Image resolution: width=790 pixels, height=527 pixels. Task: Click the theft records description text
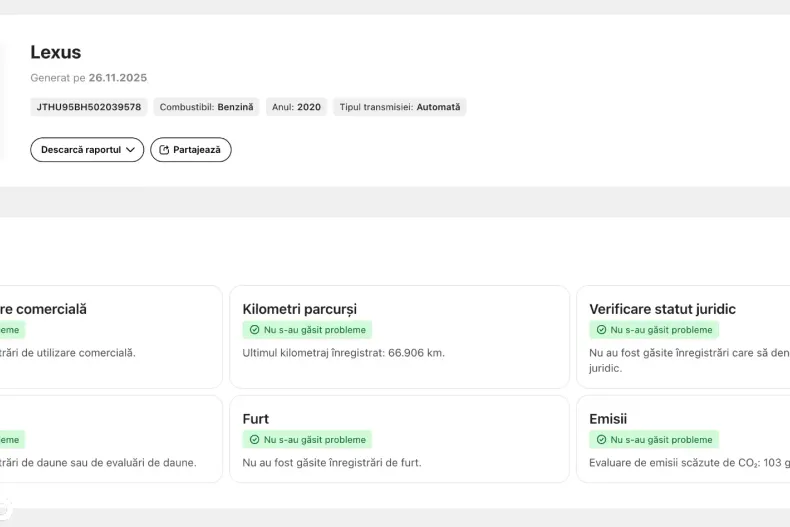click(x=332, y=463)
